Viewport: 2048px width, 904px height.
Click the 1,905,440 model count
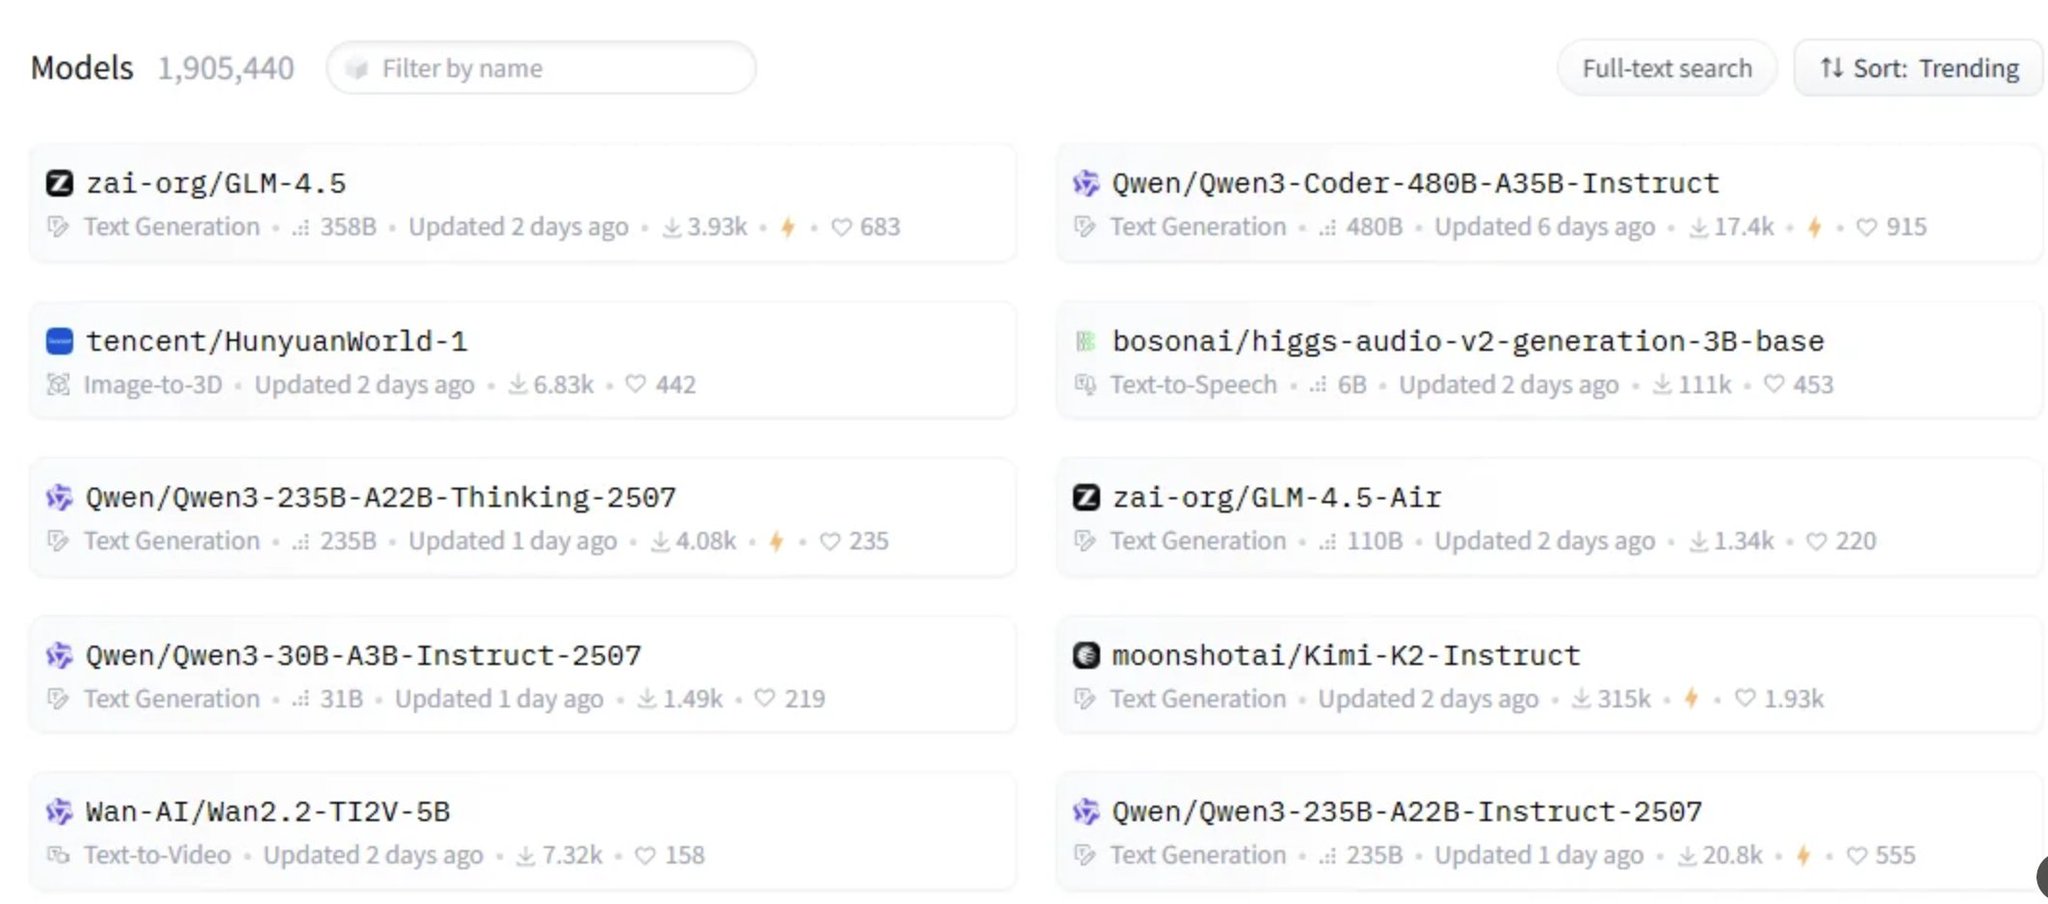point(226,68)
